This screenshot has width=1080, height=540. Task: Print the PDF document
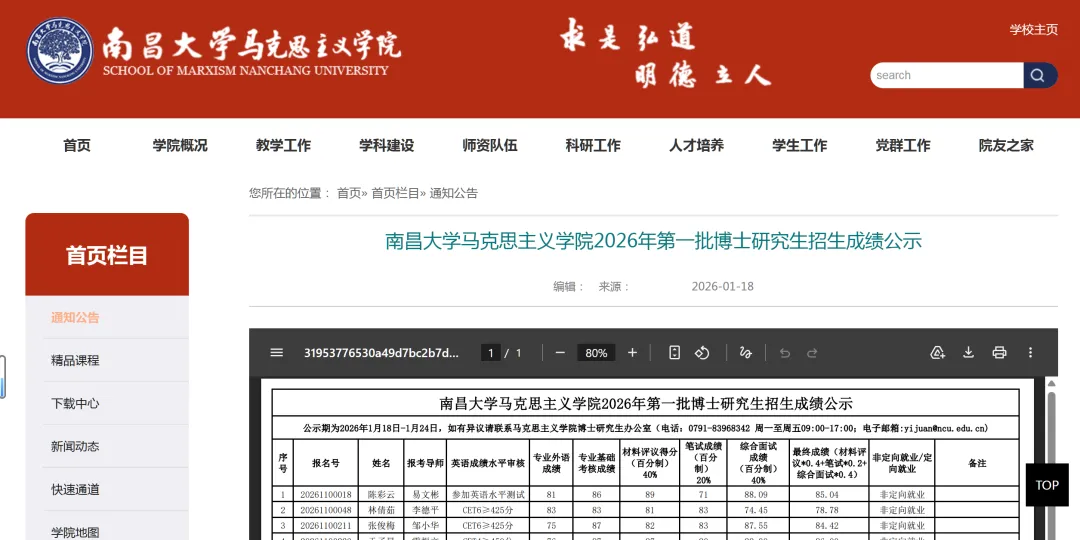pos(999,353)
